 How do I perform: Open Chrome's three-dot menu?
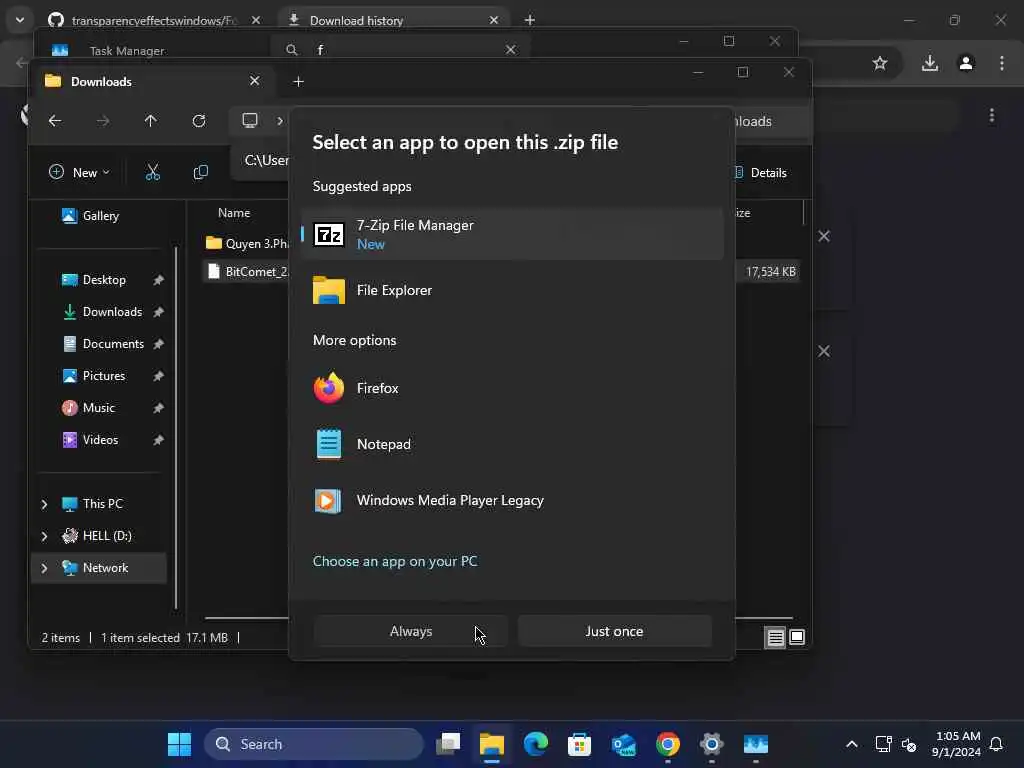(1002, 63)
